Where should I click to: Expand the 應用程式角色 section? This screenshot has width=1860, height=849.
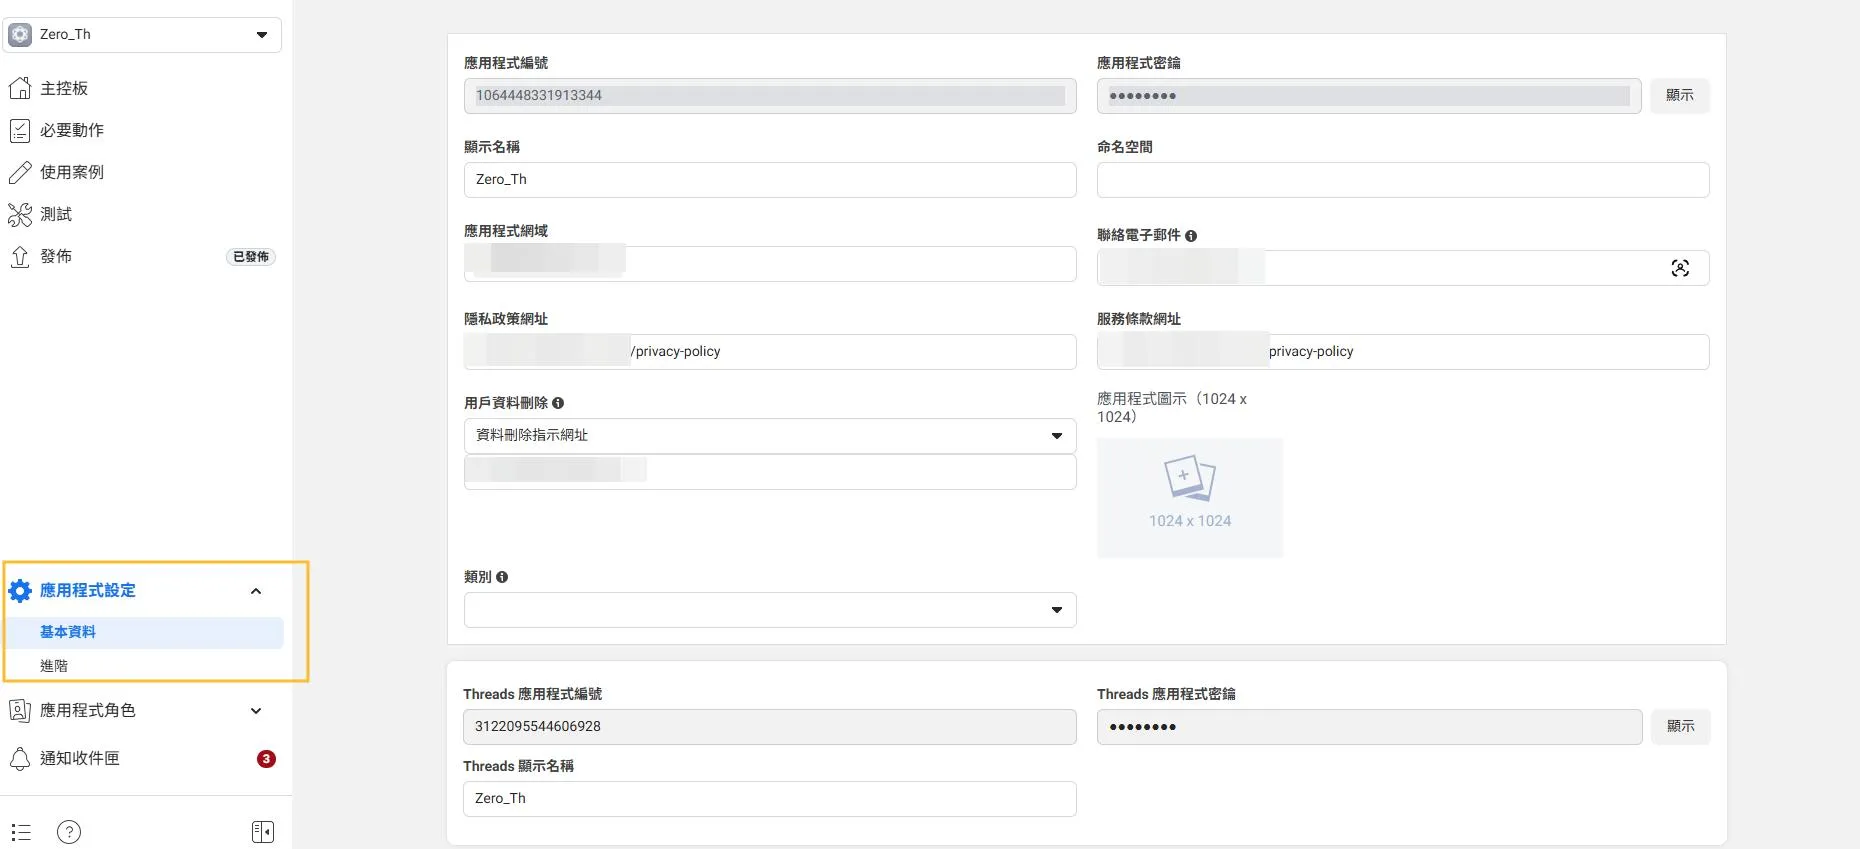coord(256,711)
